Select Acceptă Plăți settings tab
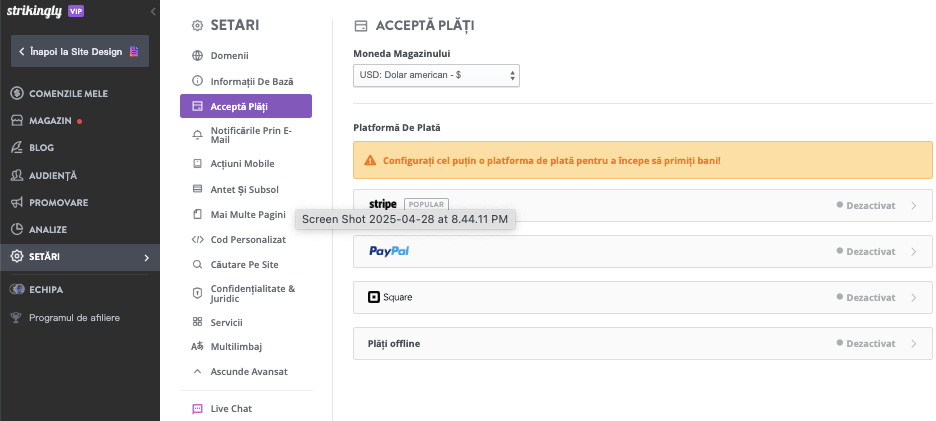Viewport: 936px width, 421px height. coord(245,106)
